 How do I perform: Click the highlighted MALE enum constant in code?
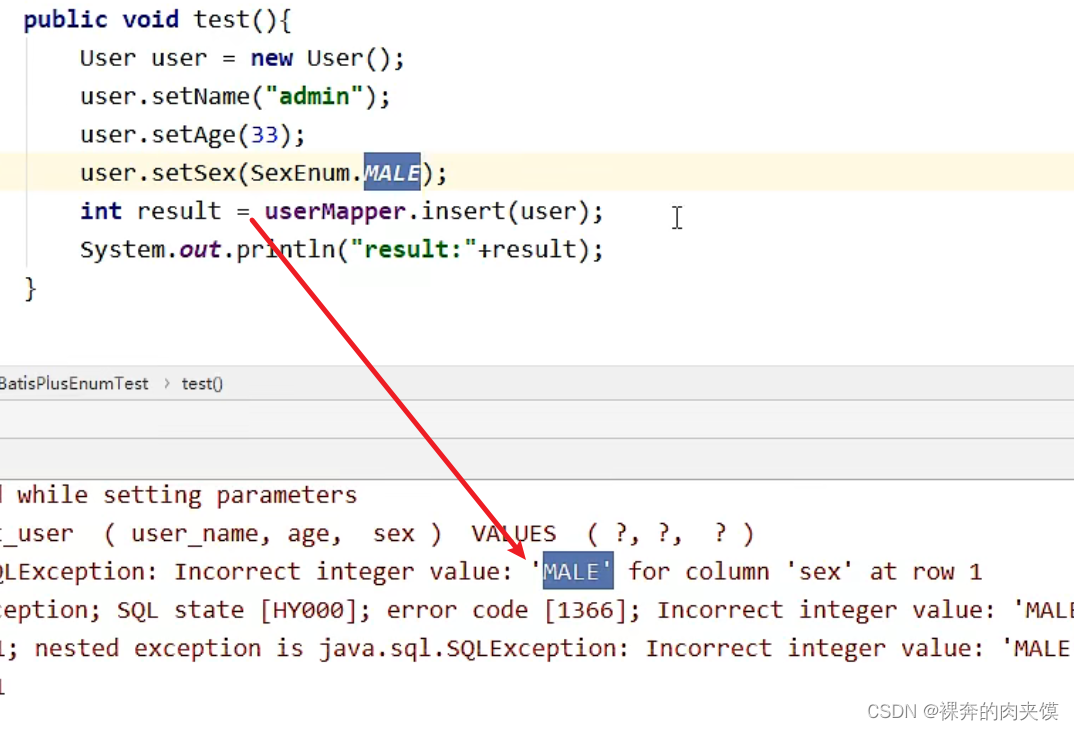[x=392, y=173]
